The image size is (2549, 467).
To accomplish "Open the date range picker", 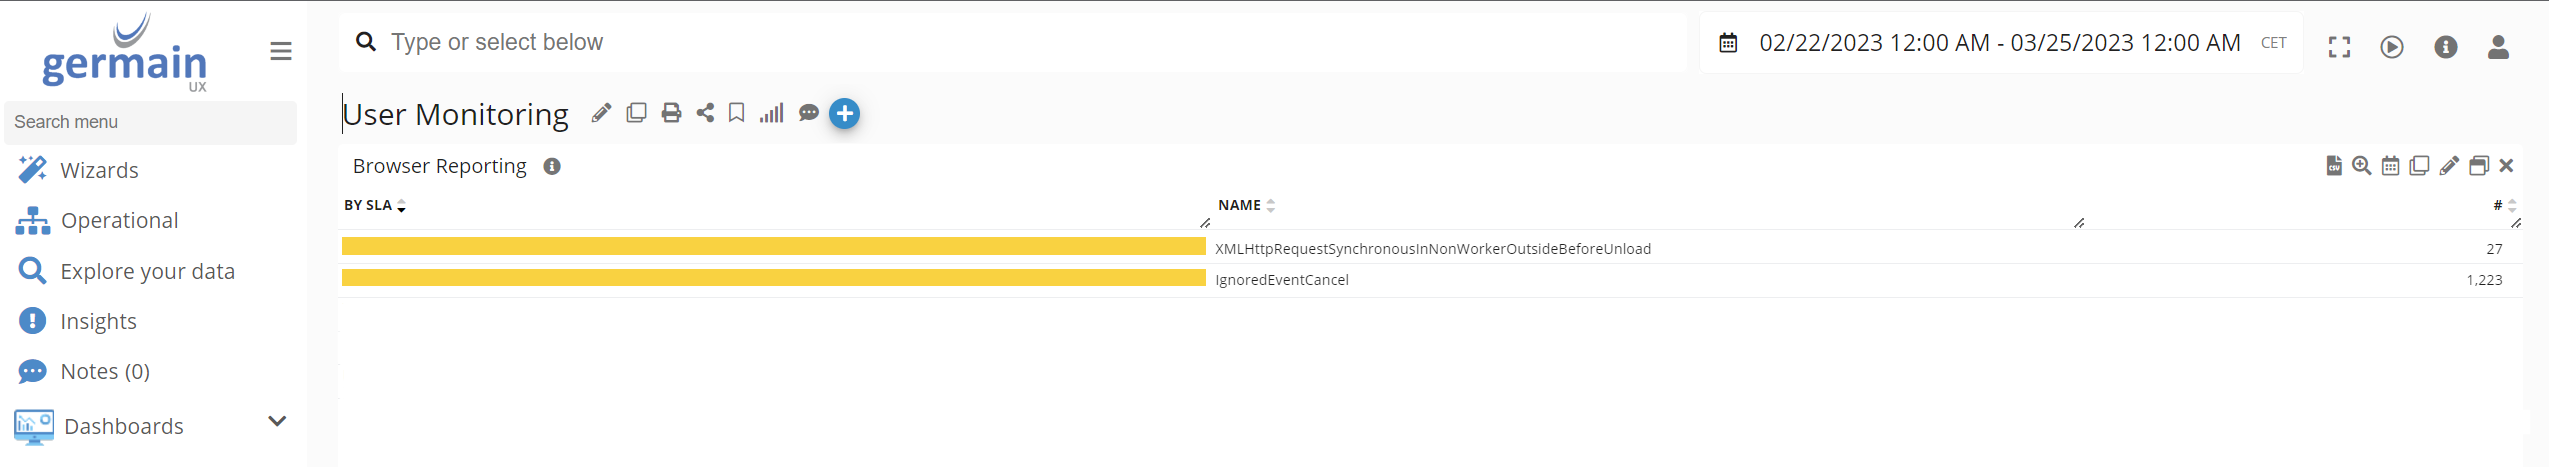I will pyautogui.click(x=1998, y=43).
